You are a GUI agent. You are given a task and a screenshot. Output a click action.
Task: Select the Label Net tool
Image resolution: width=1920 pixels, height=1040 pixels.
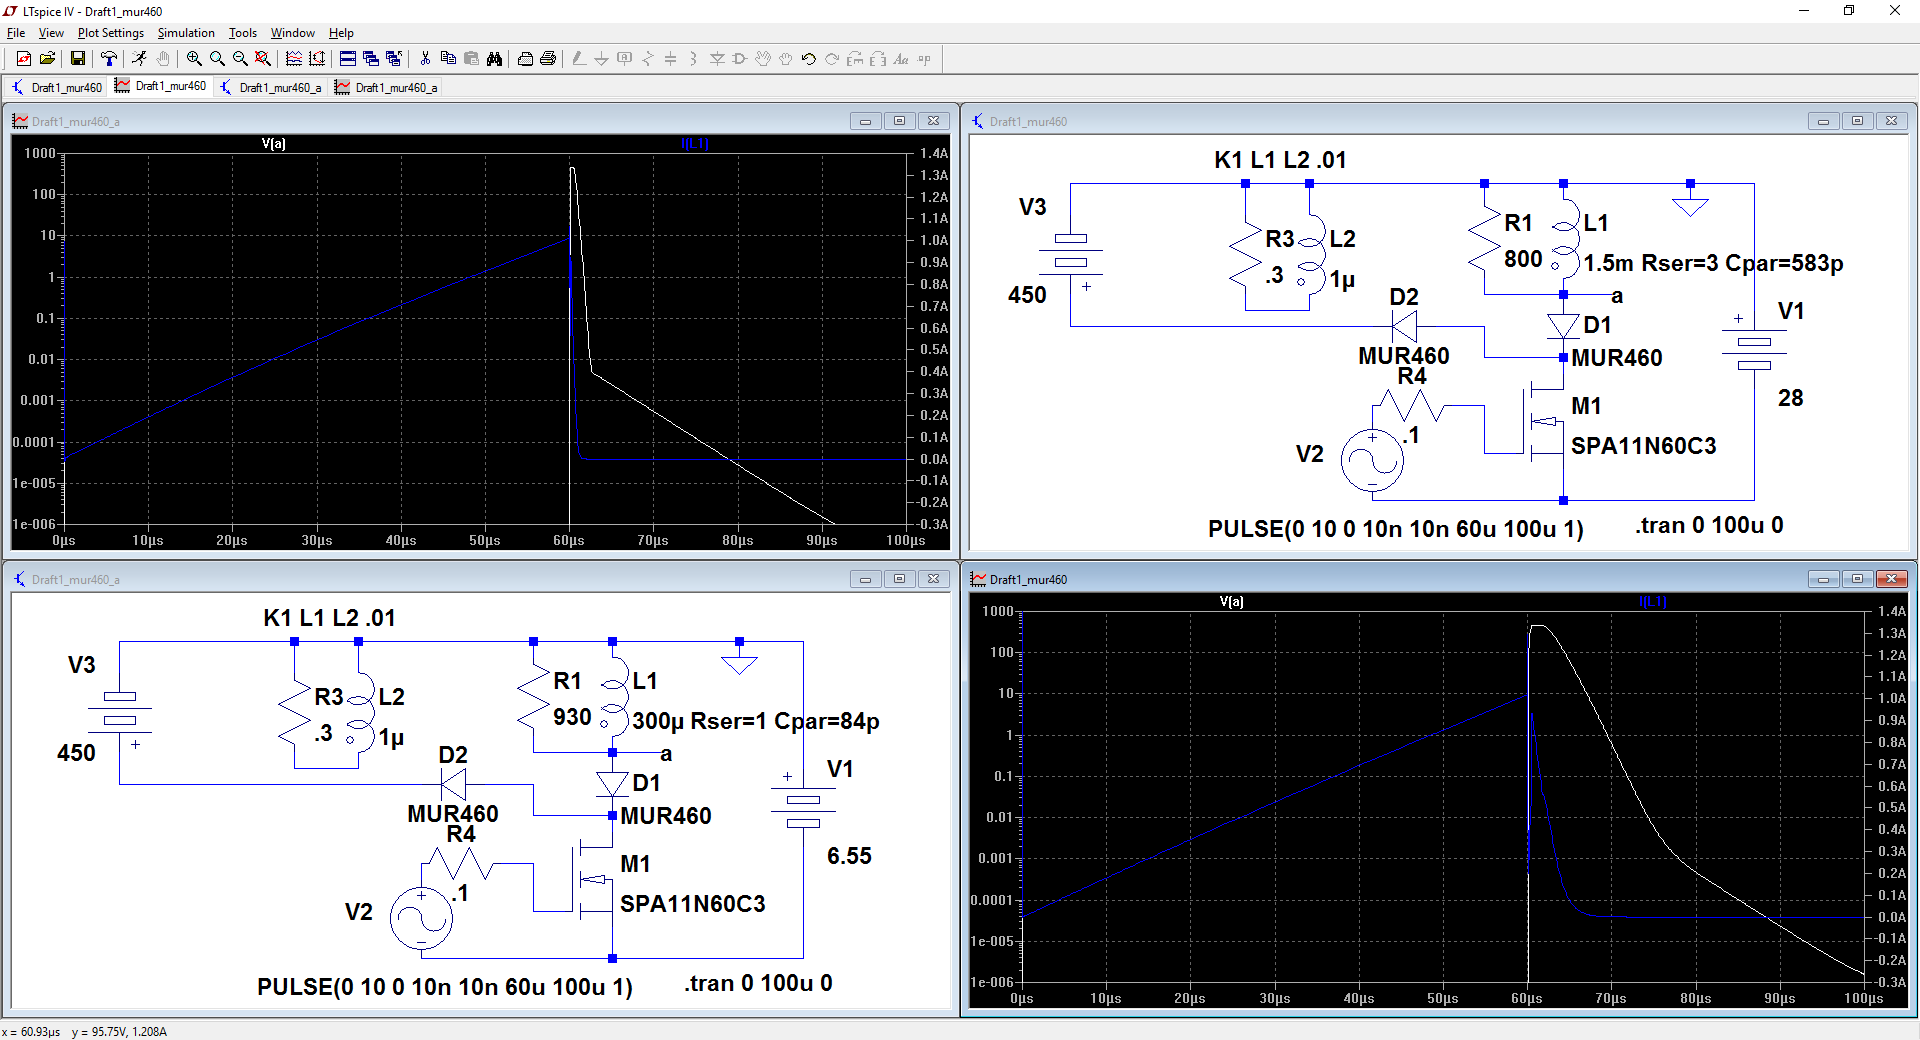coord(625,59)
